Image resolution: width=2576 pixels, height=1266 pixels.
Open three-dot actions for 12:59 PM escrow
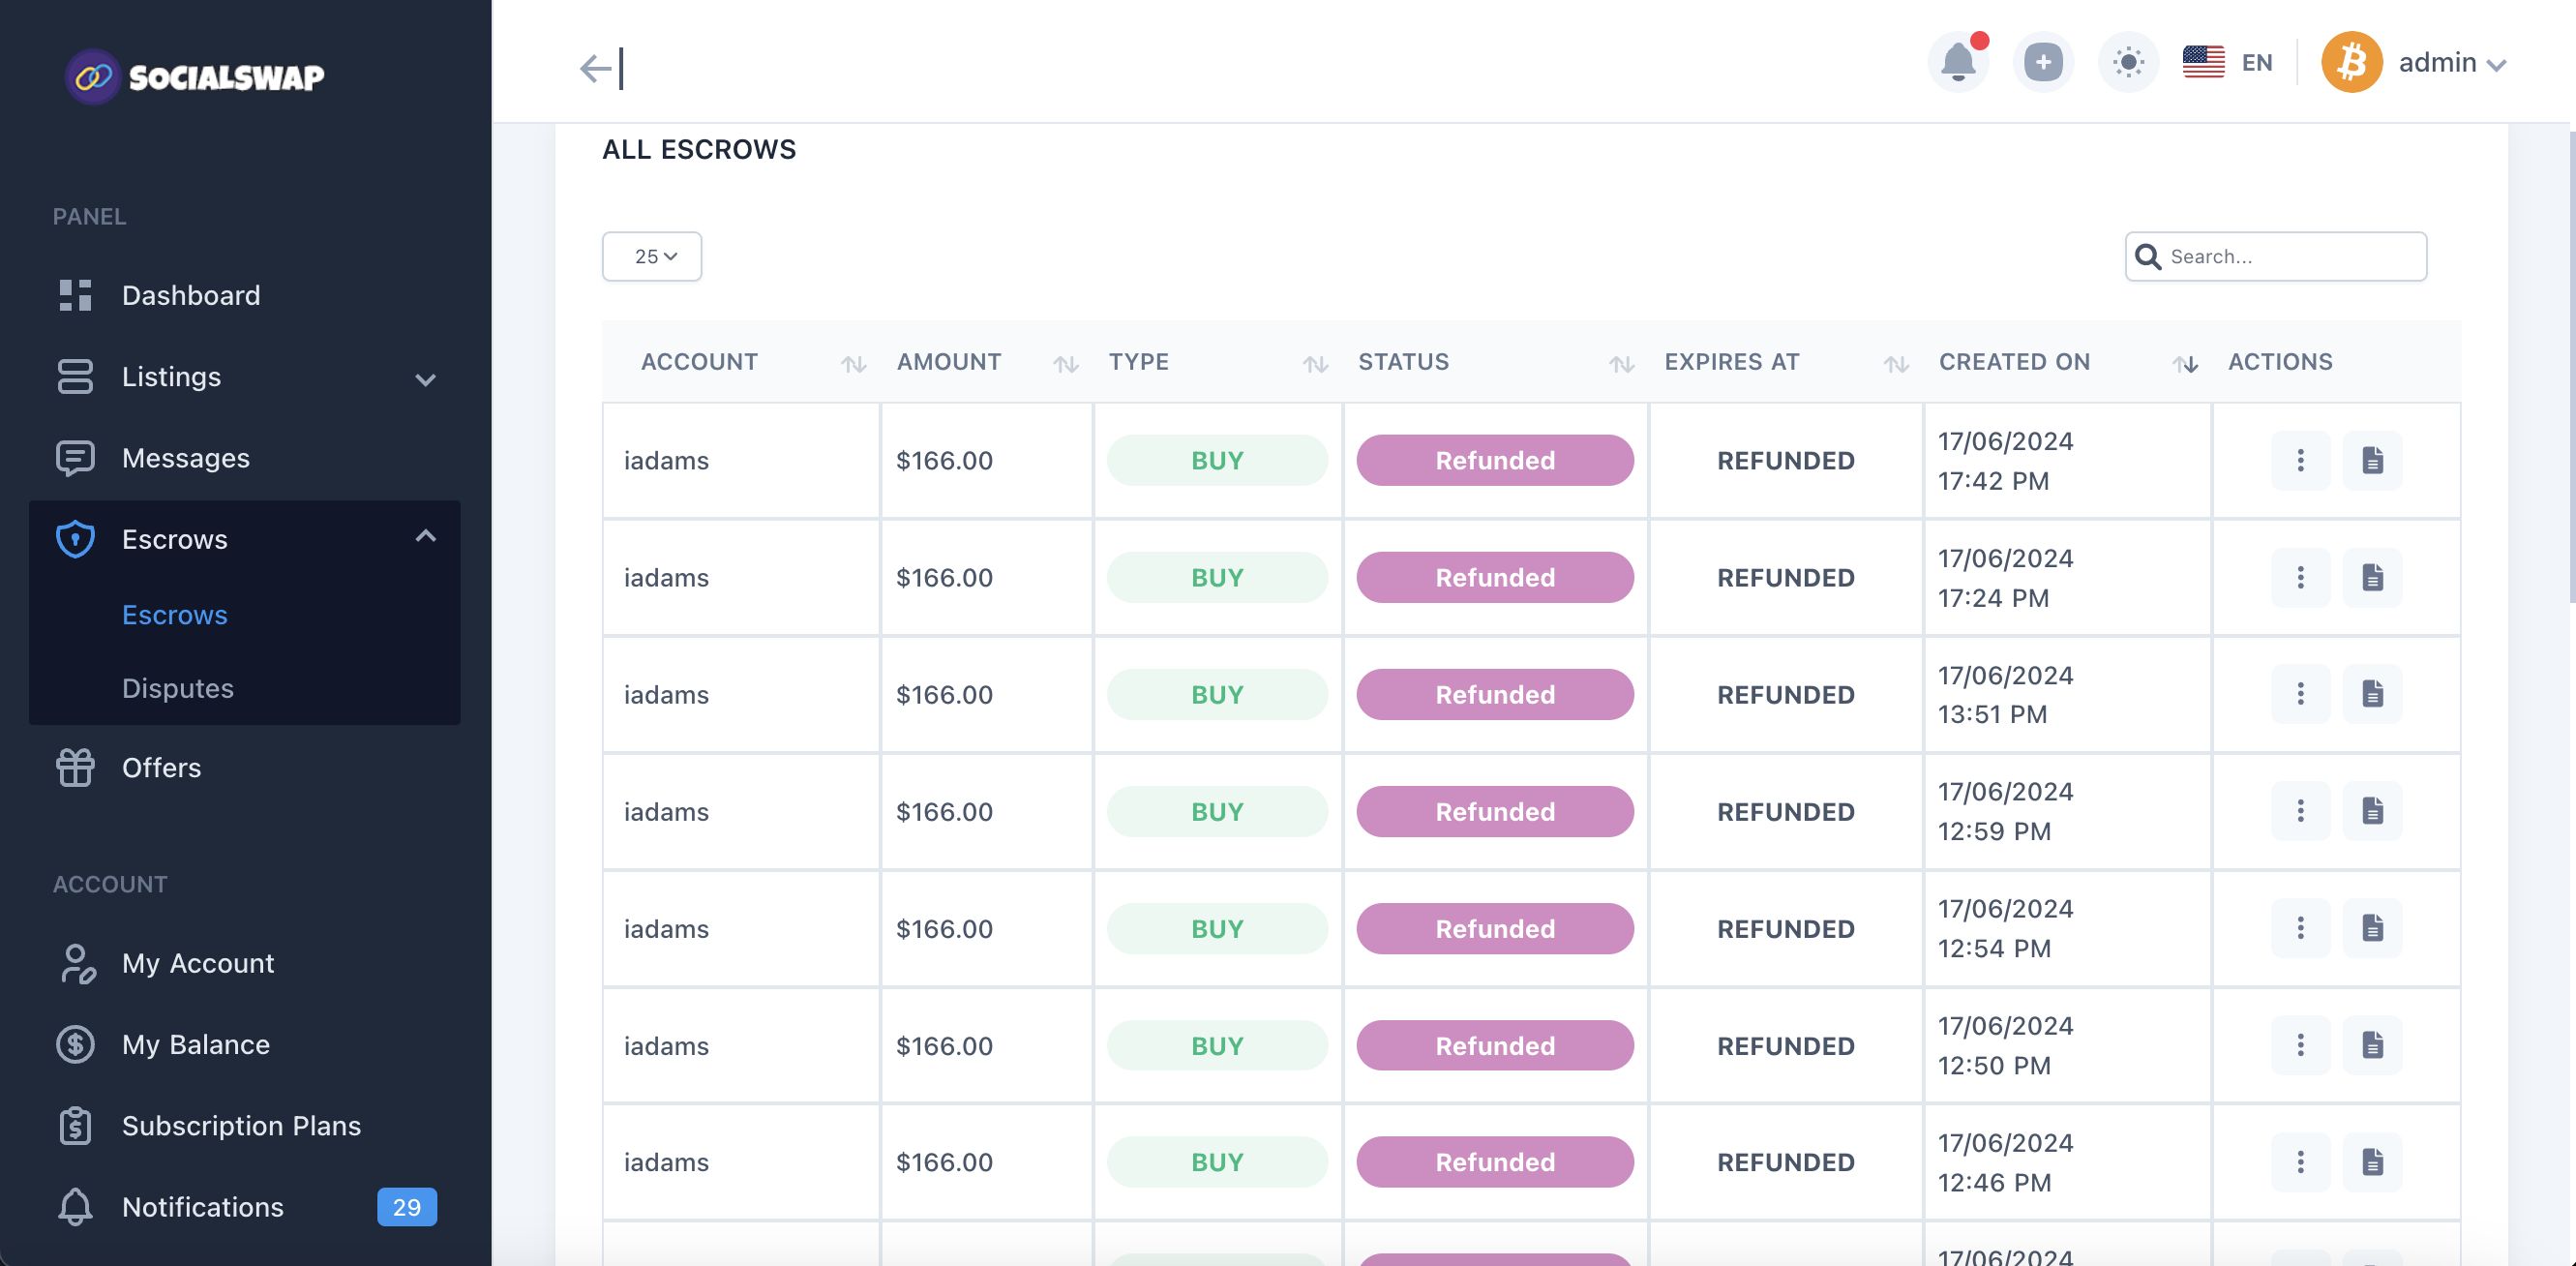2300,811
